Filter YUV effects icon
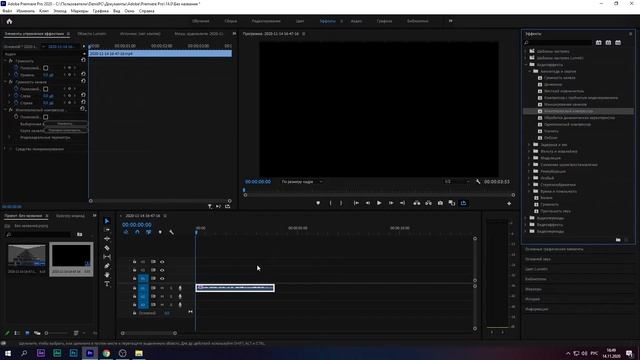 coord(618,42)
